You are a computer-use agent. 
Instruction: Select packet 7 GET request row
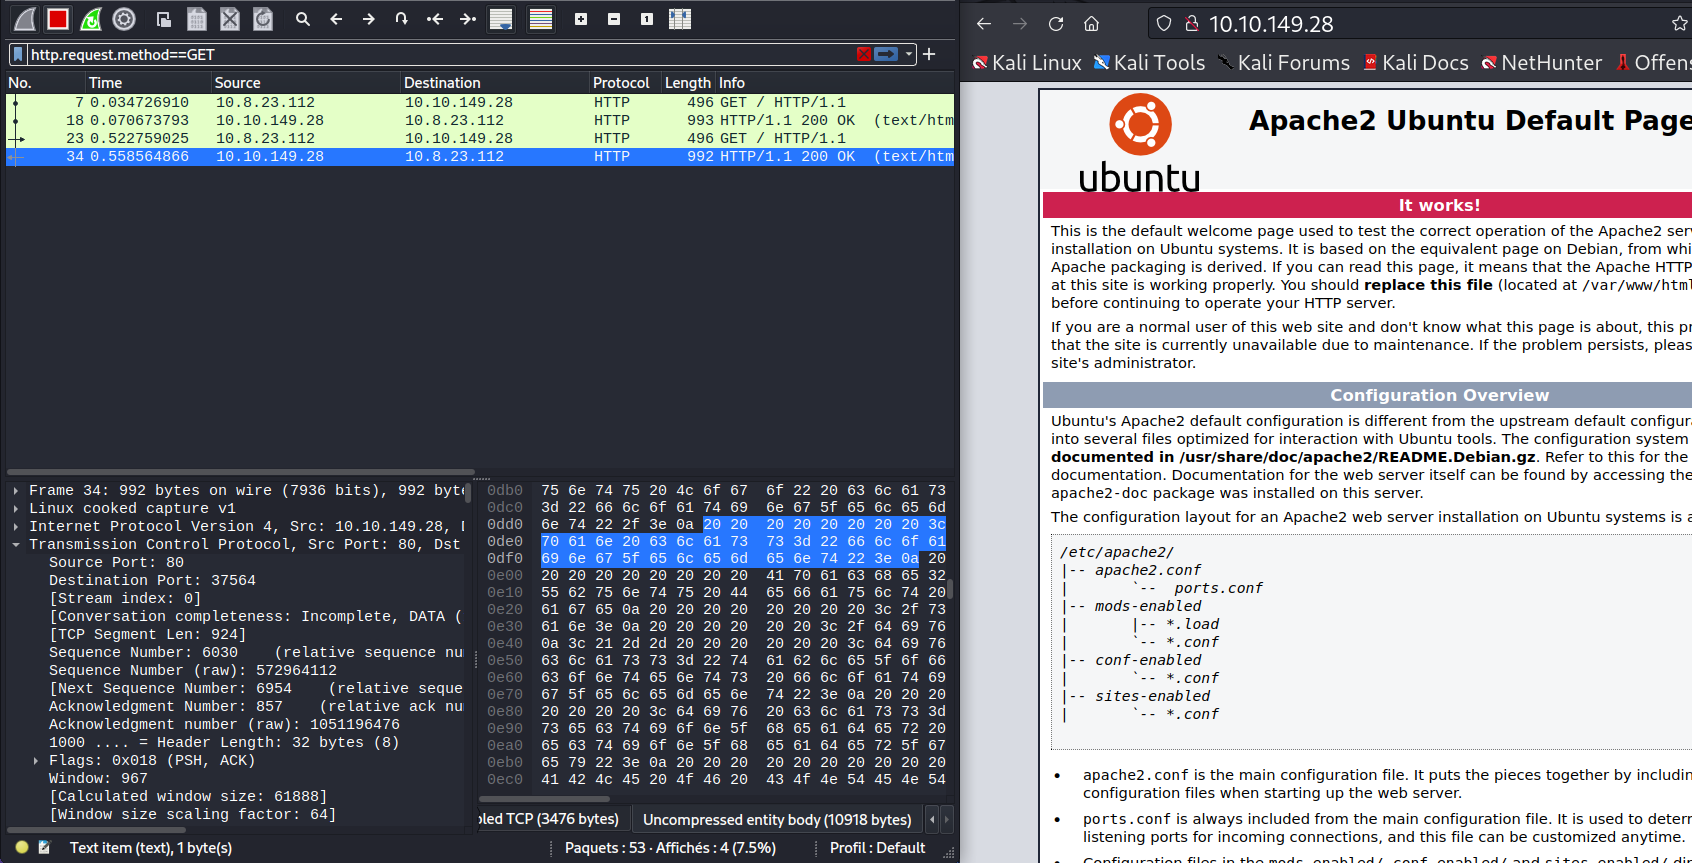[x=480, y=102]
